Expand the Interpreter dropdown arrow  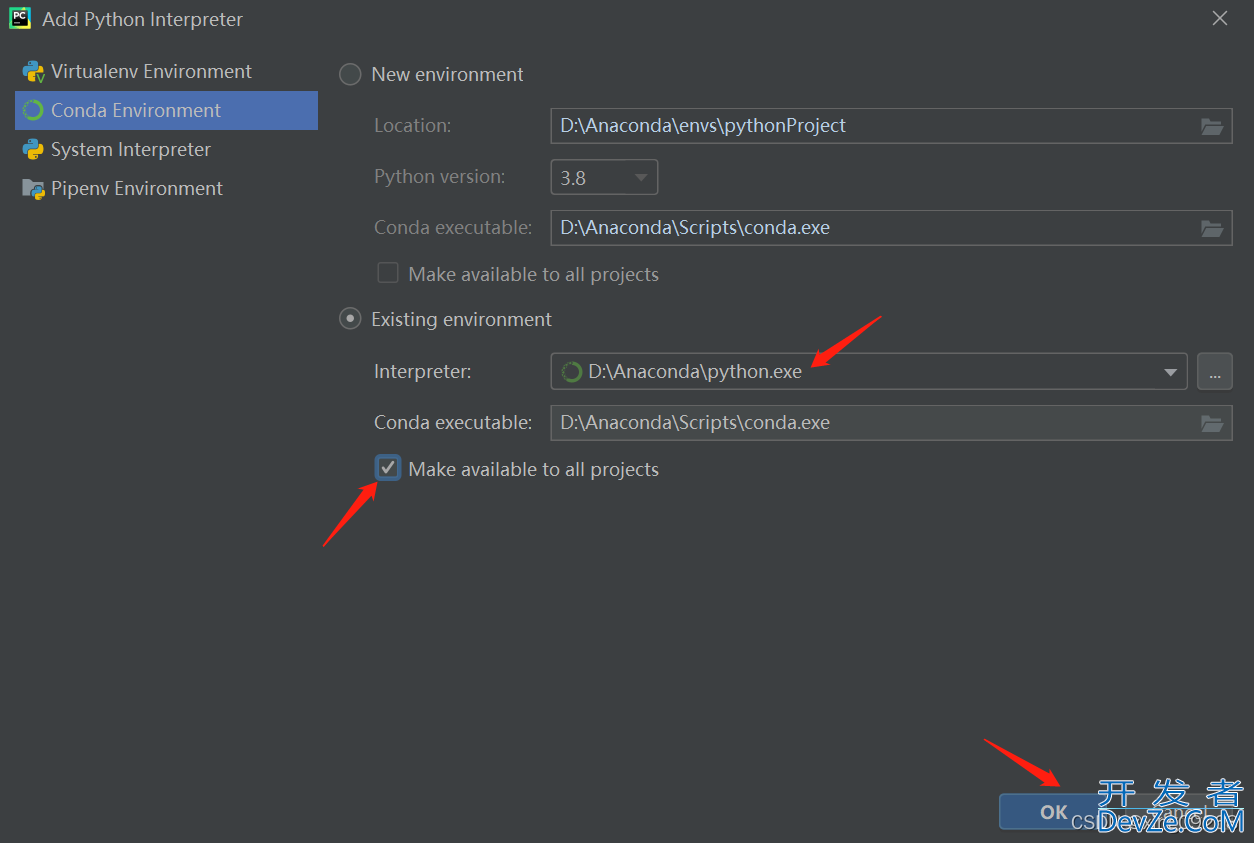tap(1170, 372)
